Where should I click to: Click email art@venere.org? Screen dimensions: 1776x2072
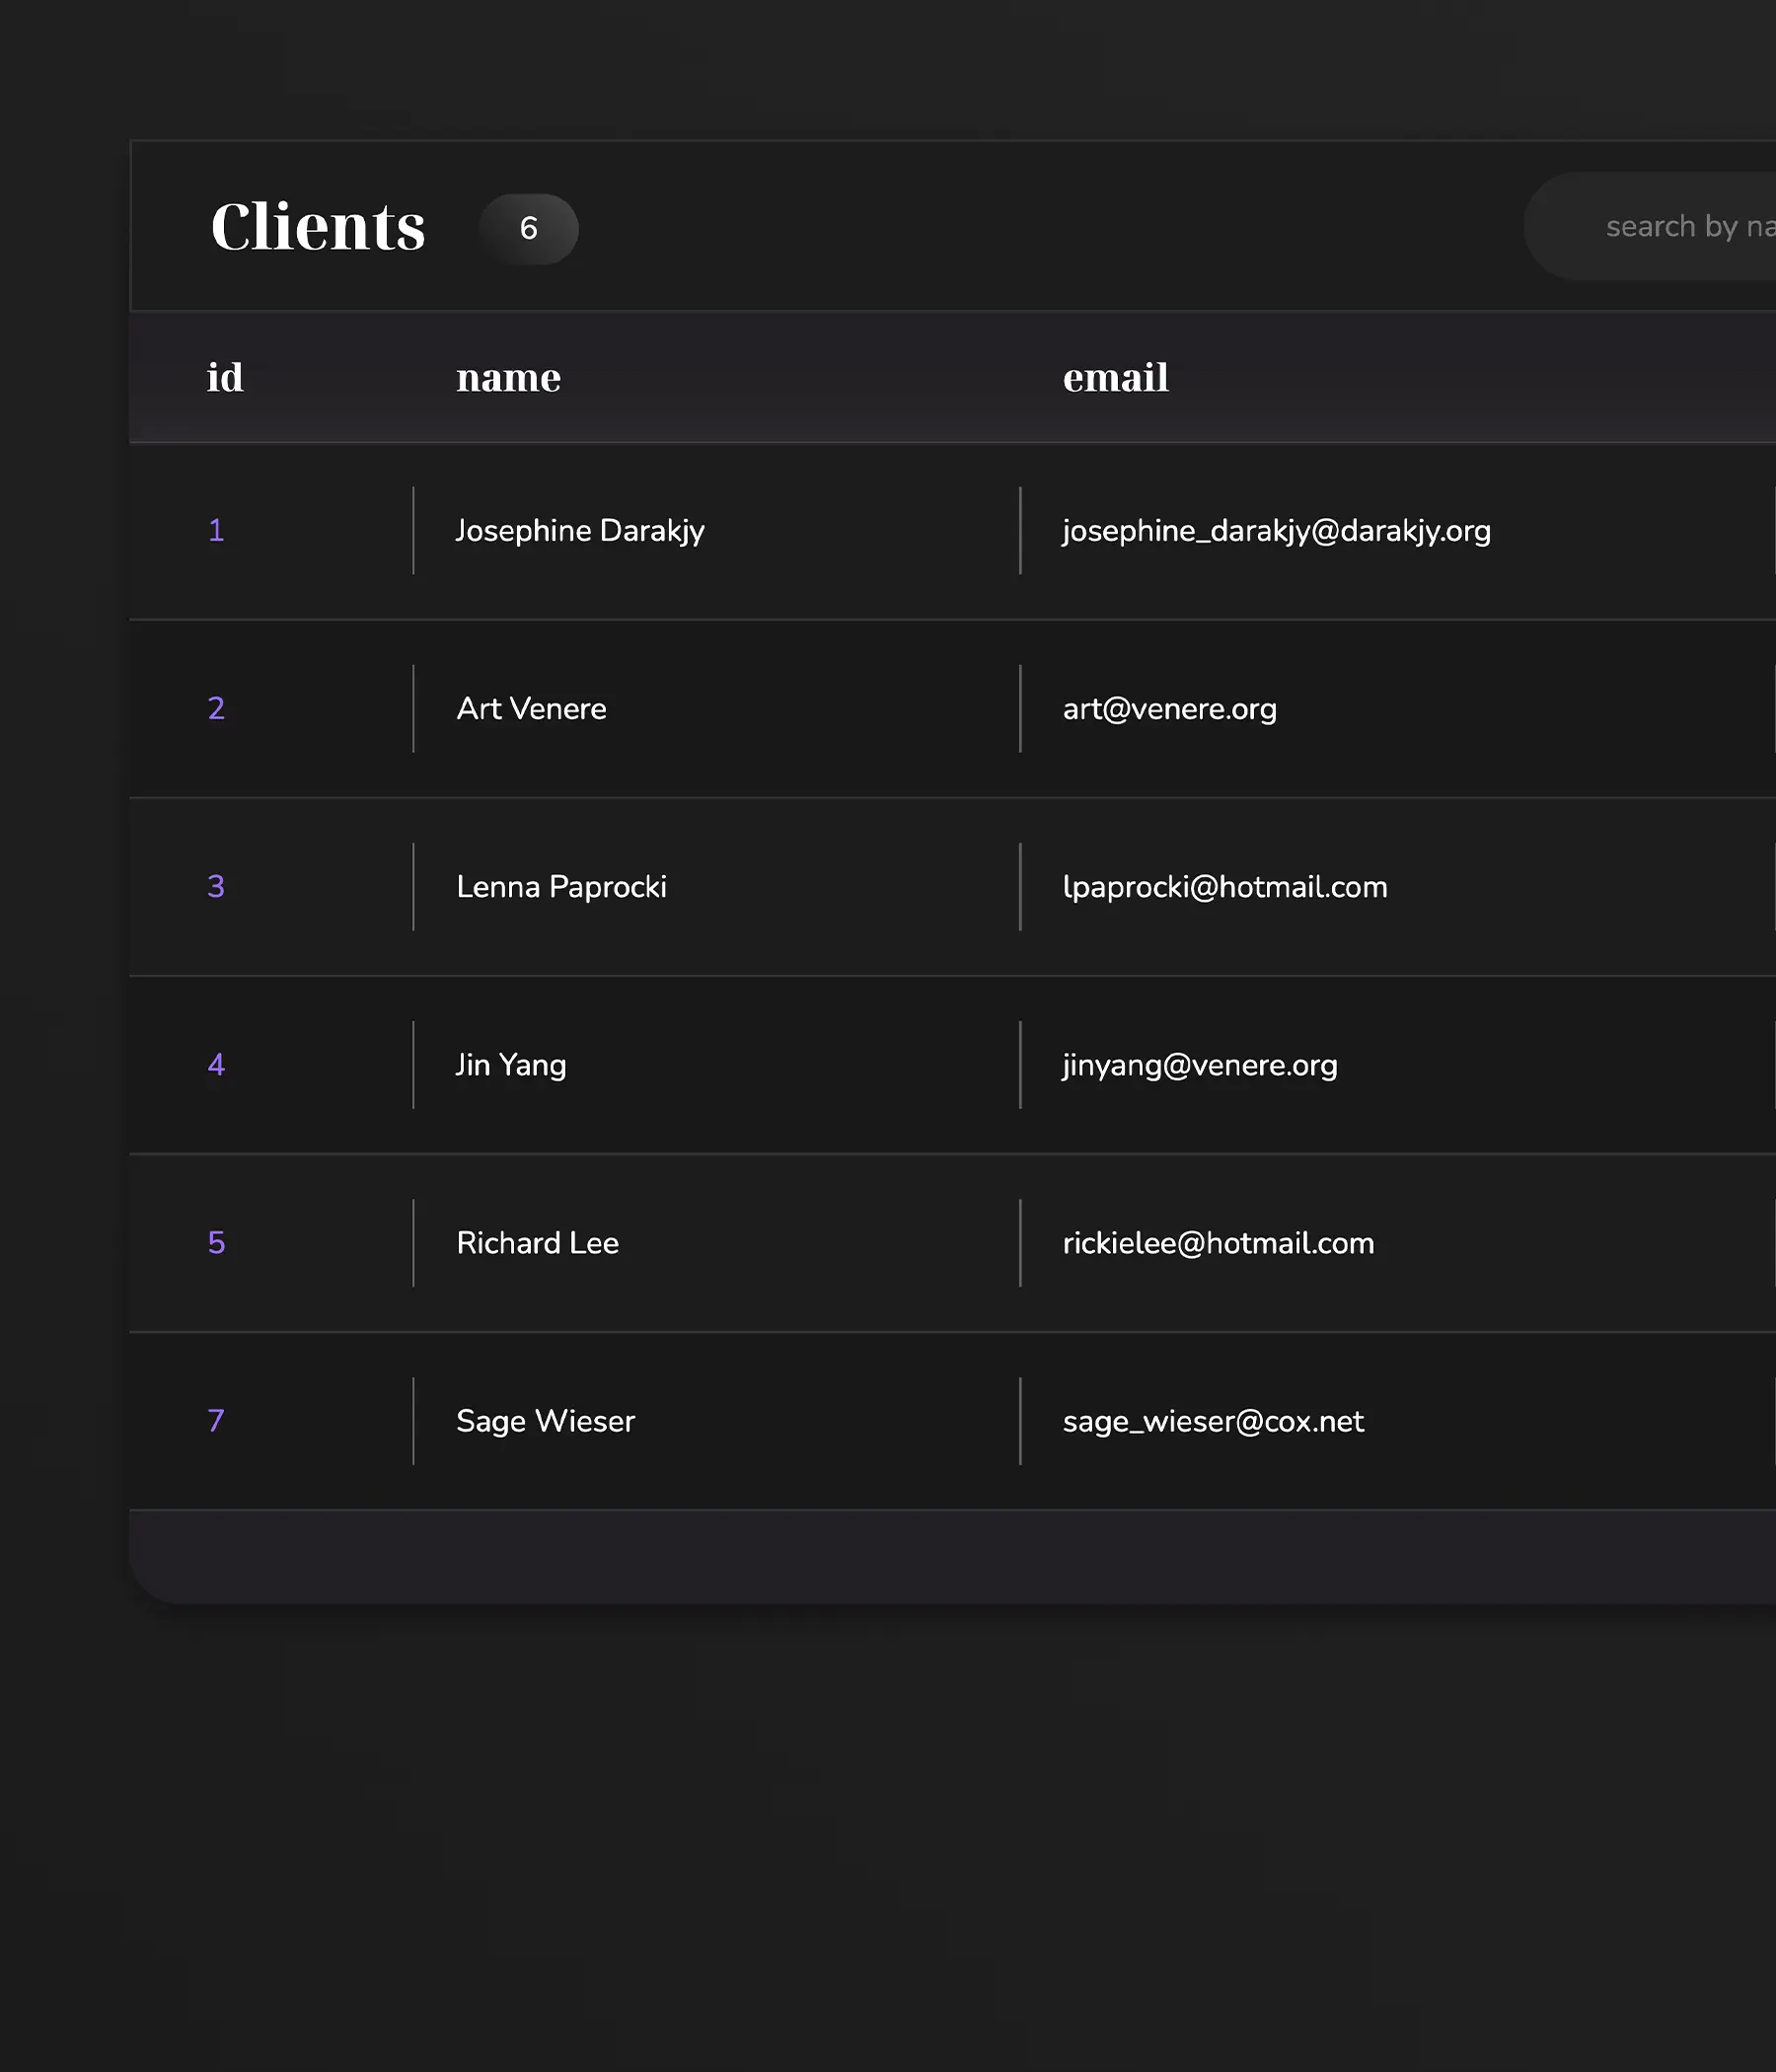click(1169, 709)
